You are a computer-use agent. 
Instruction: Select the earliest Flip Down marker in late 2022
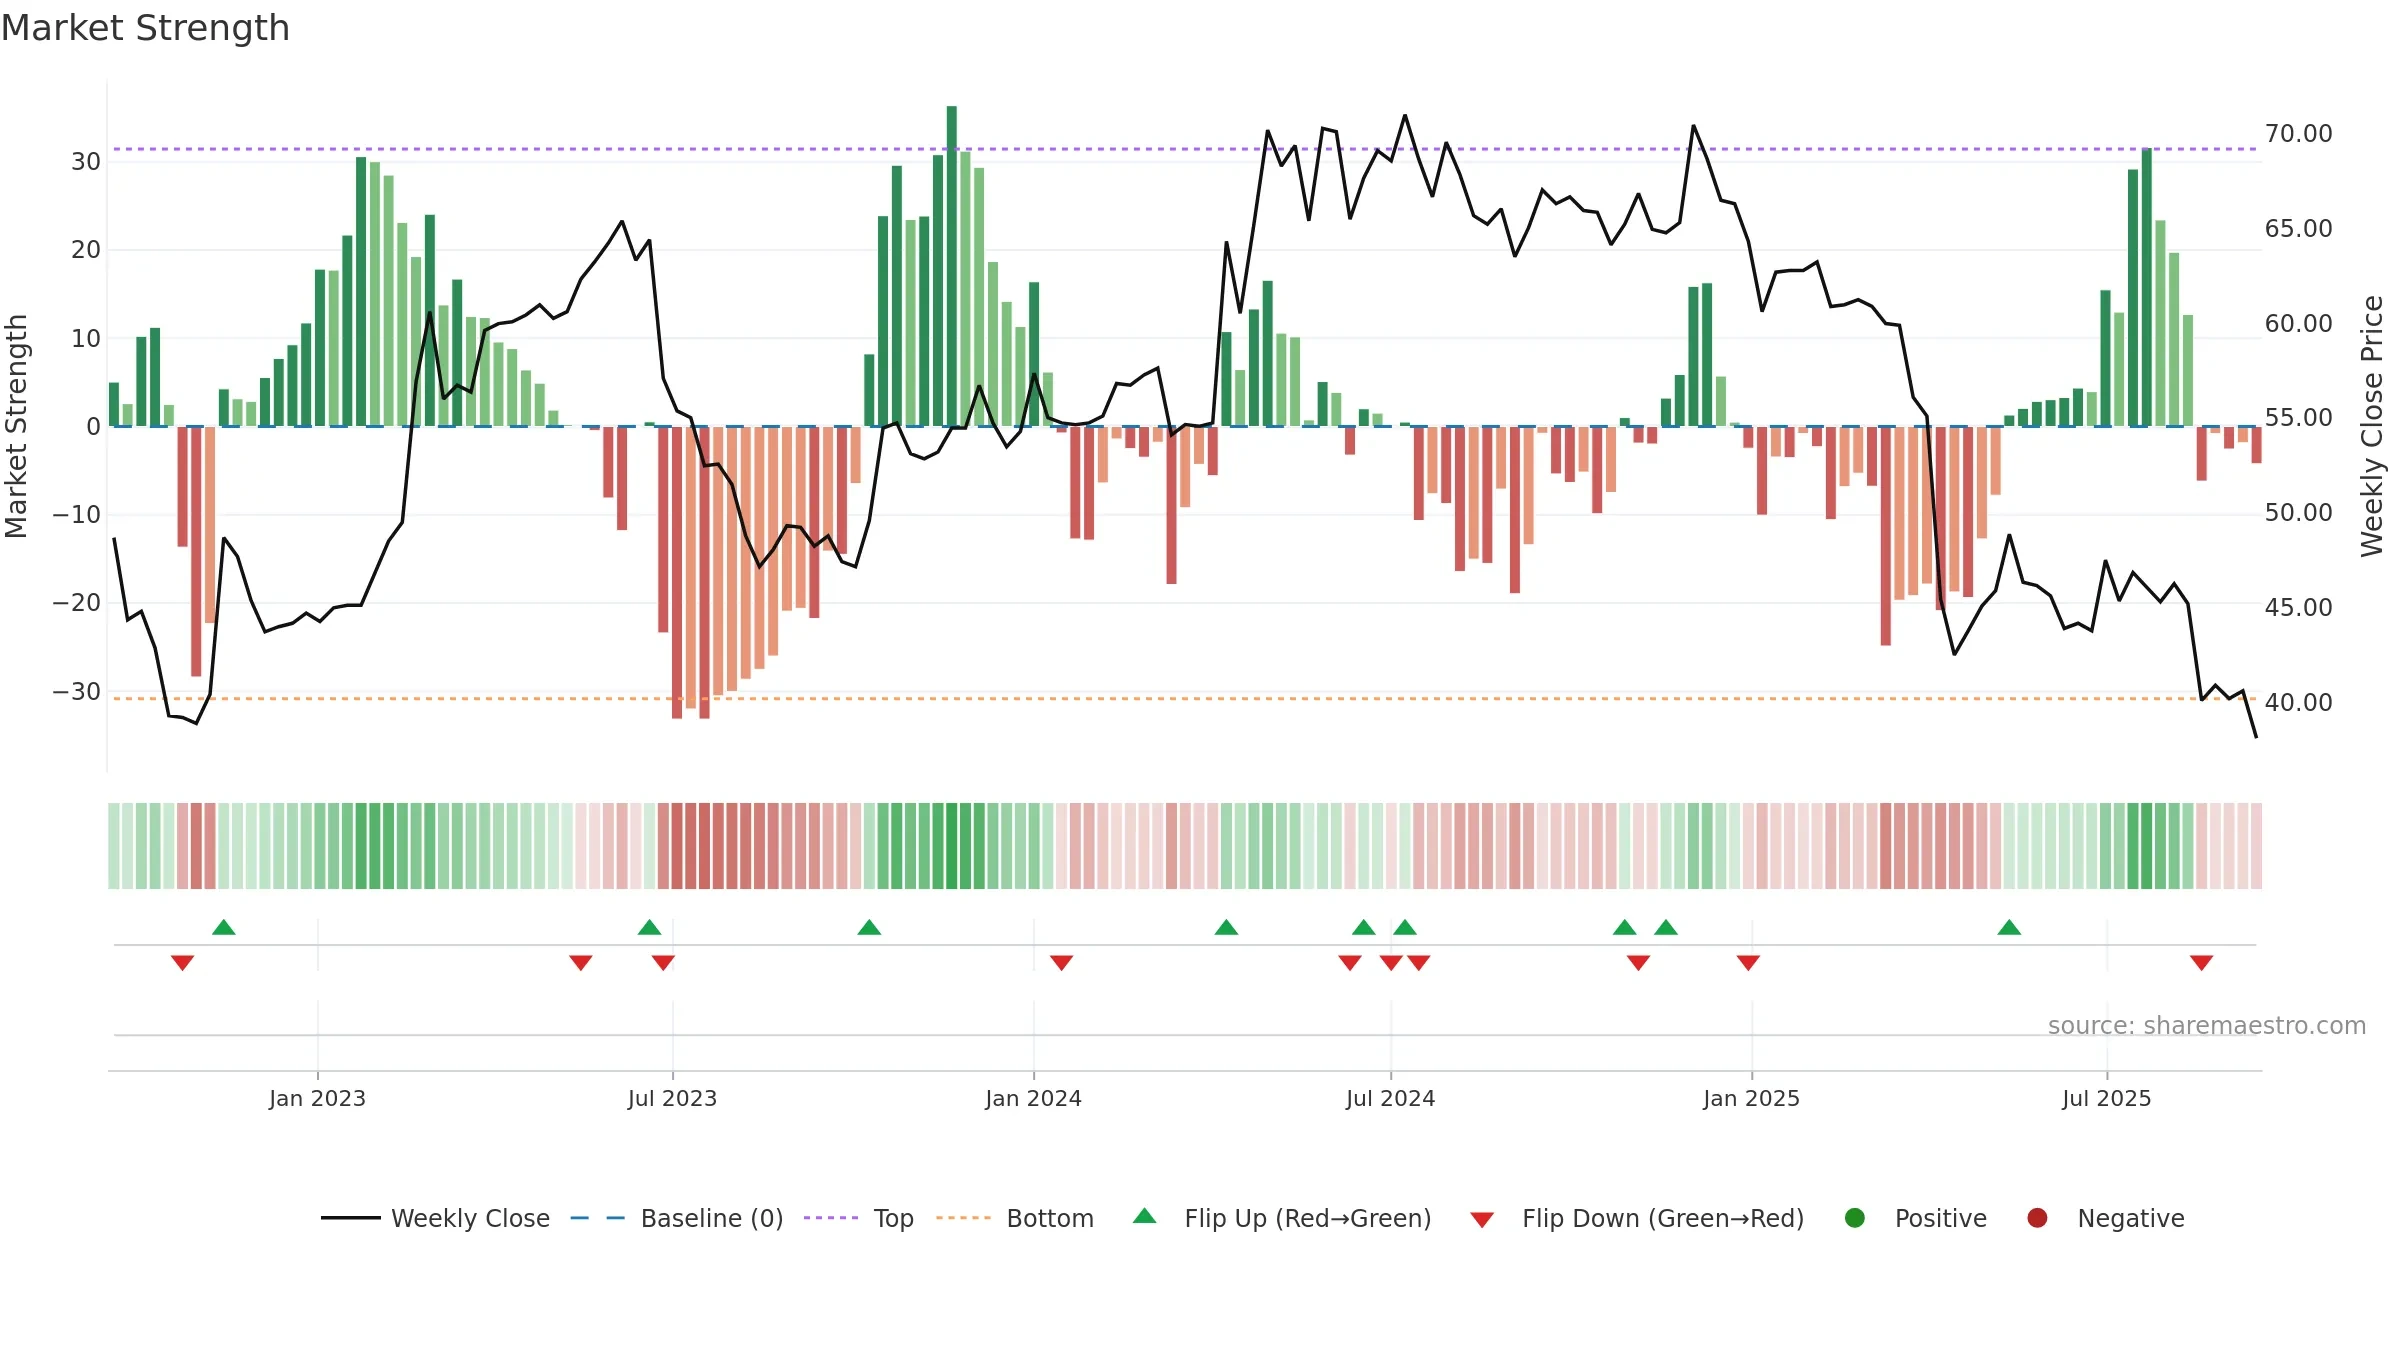(x=182, y=963)
